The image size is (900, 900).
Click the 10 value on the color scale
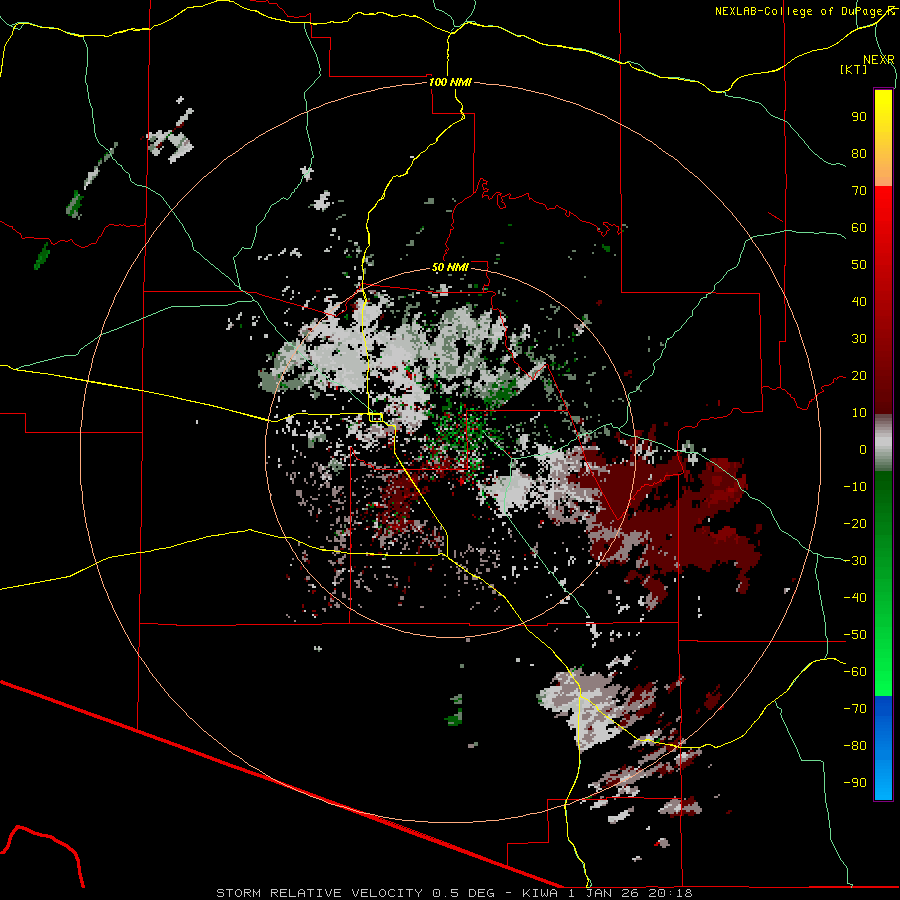tap(859, 413)
